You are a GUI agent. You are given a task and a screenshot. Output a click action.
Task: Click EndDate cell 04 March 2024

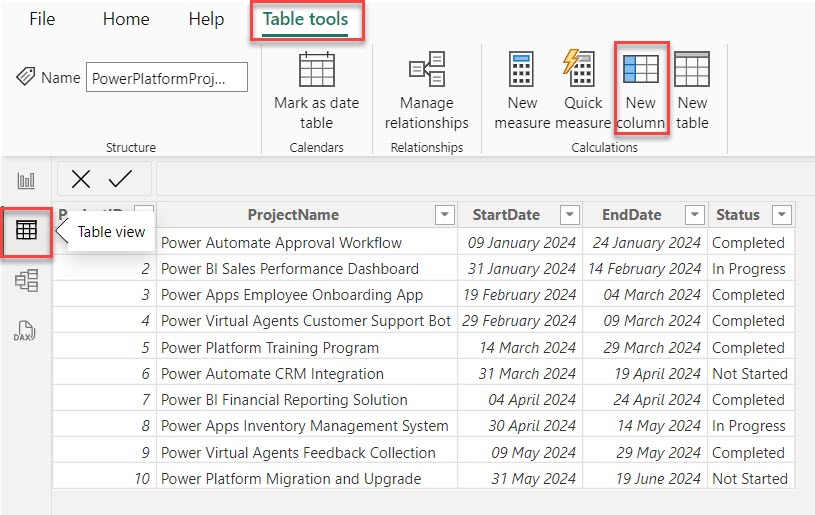[x=645, y=294]
